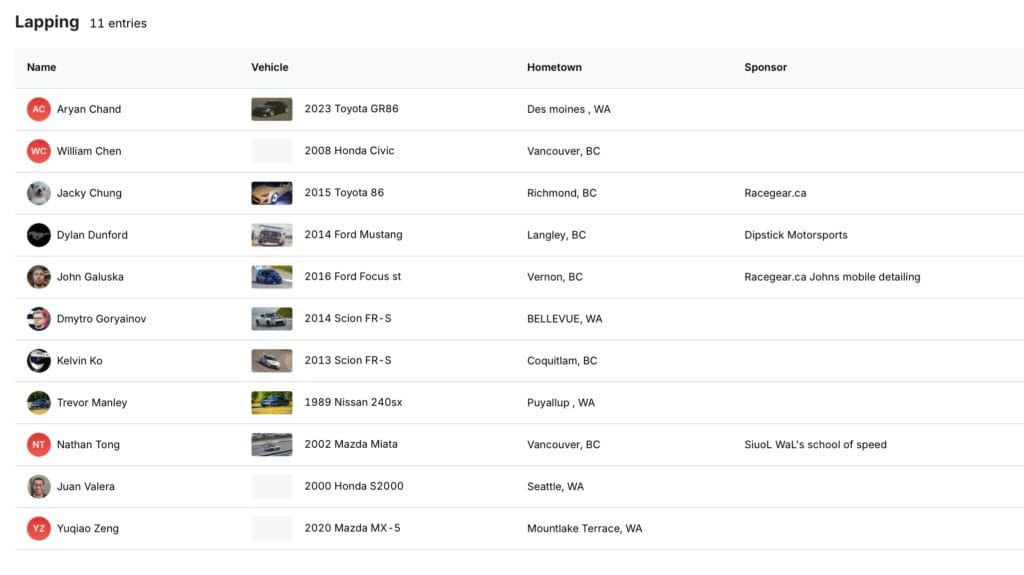Open John Galuska's name link
The image size is (1024, 575).
point(90,276)
